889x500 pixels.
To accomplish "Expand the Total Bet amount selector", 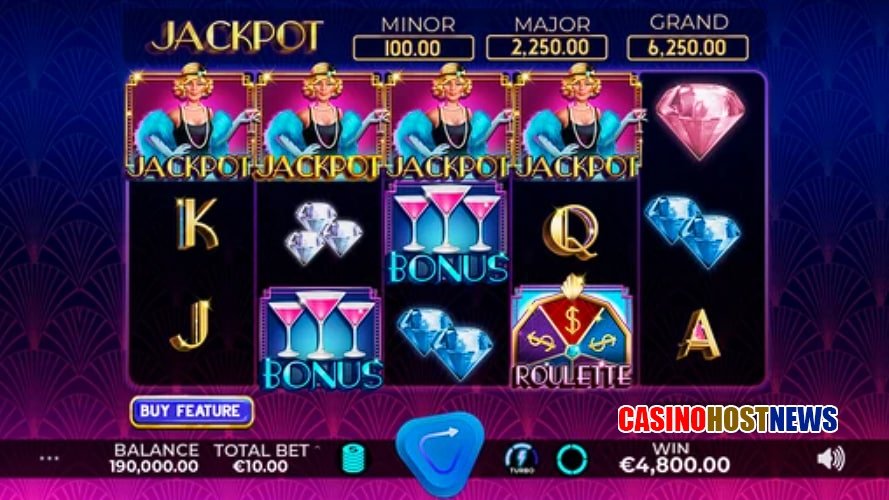I will (x=261, y=458).
